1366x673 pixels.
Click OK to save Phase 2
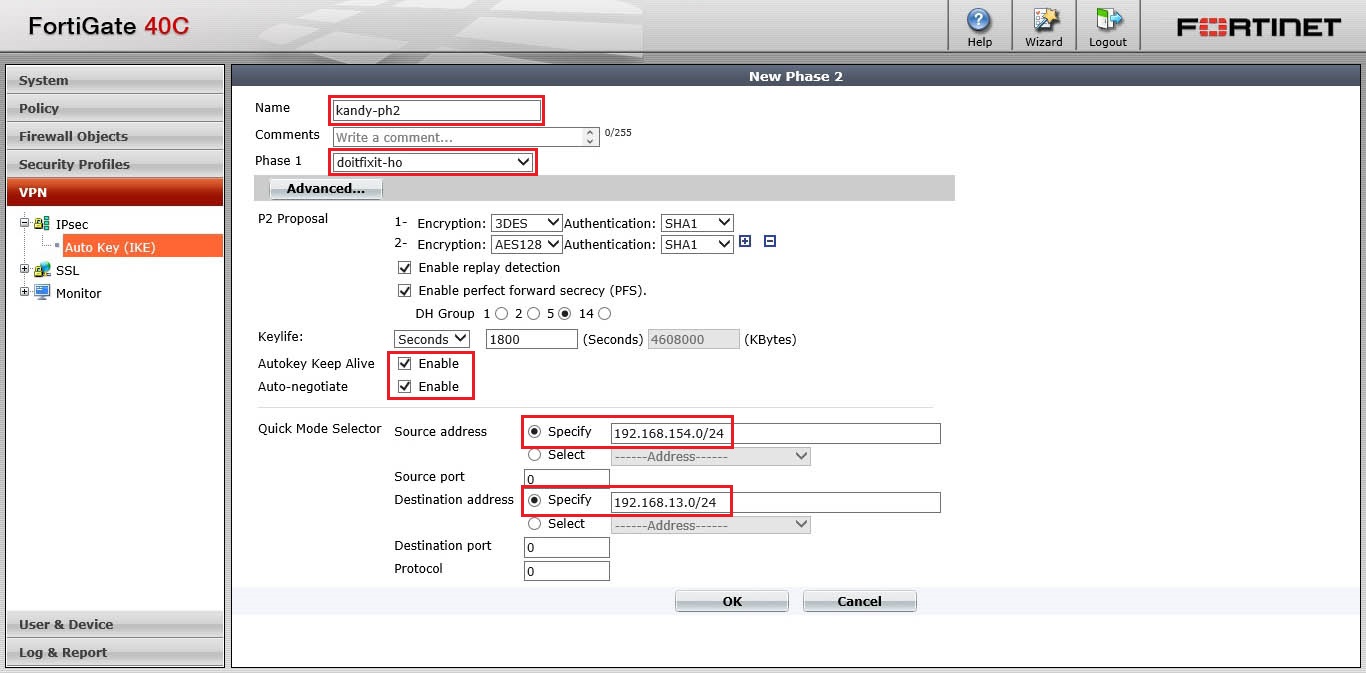coord(732,601)
